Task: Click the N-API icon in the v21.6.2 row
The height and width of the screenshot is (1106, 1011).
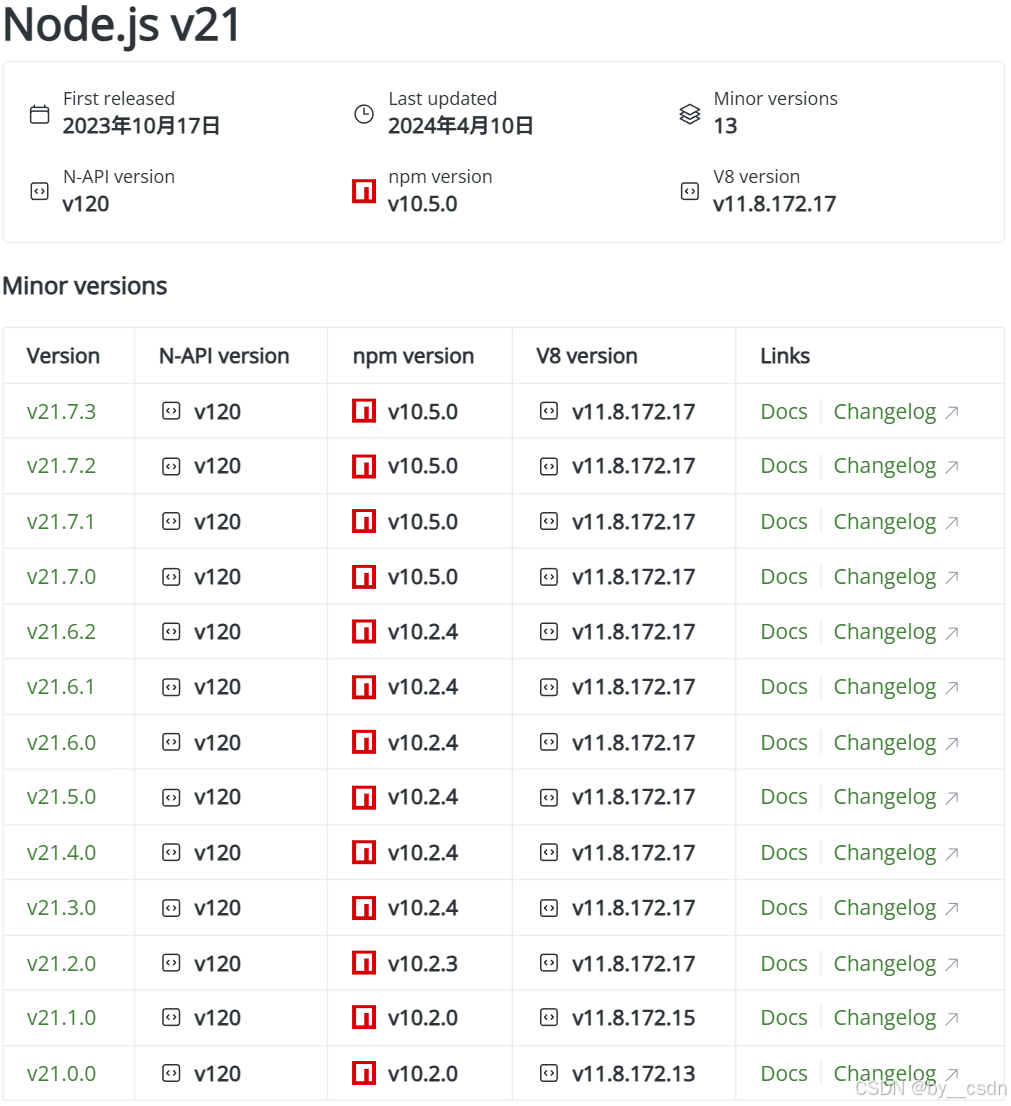Action: (171, 631)
